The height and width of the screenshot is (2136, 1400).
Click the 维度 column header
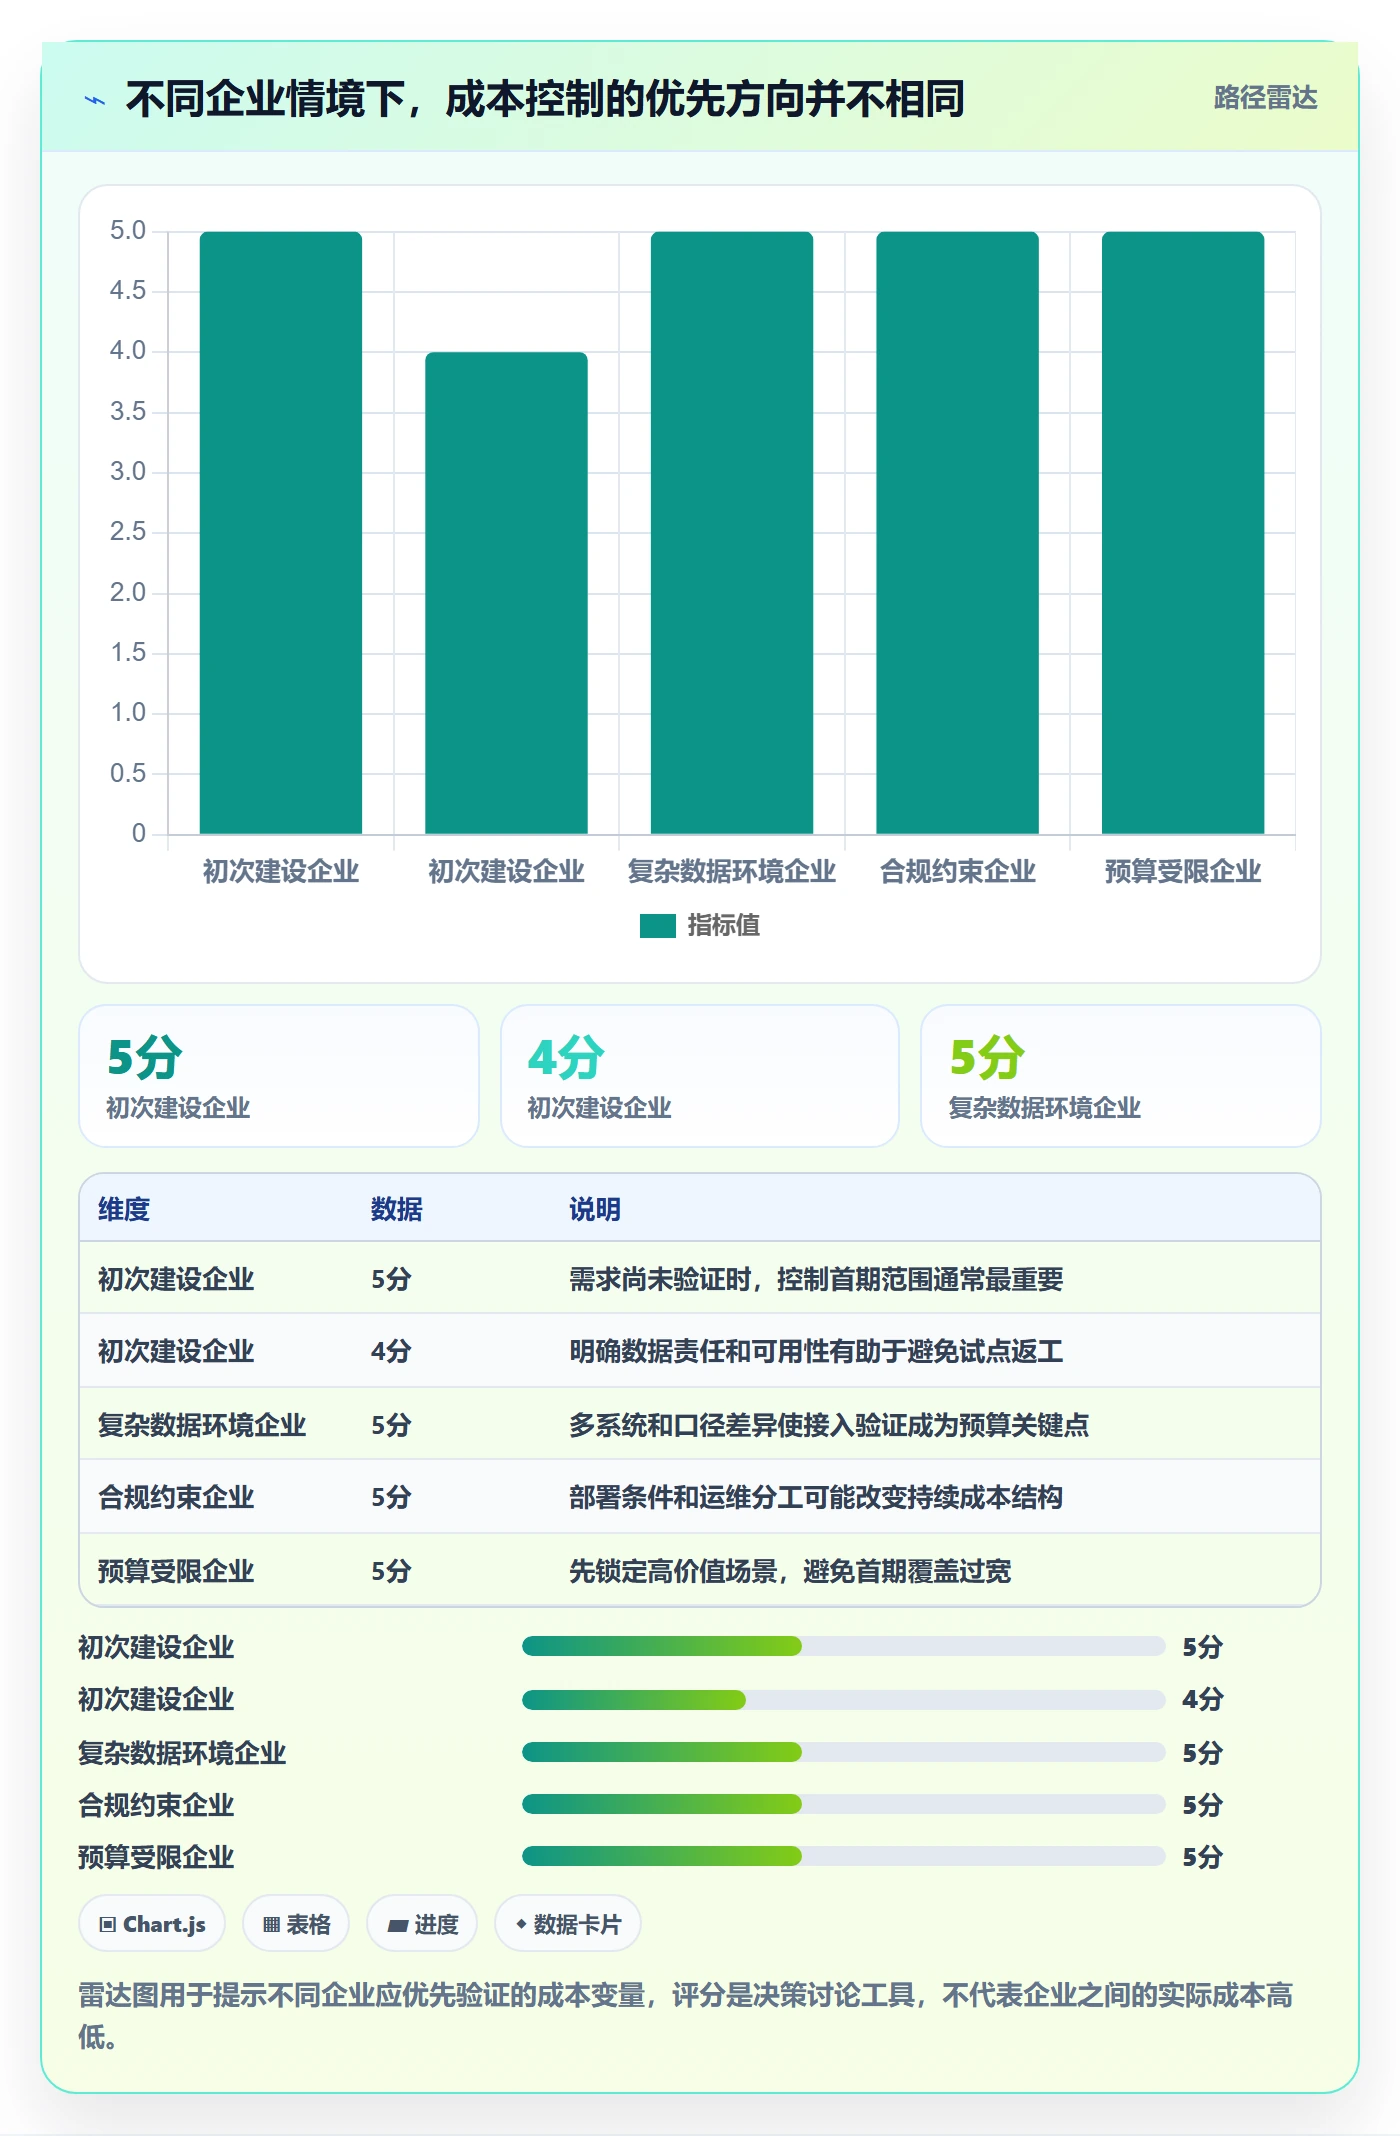coord(124,1209)
